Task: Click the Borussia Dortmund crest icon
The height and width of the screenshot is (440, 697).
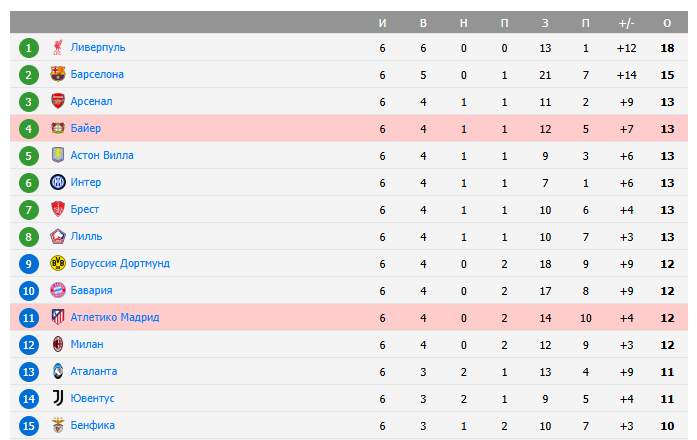Action: [x=58, y=263]
